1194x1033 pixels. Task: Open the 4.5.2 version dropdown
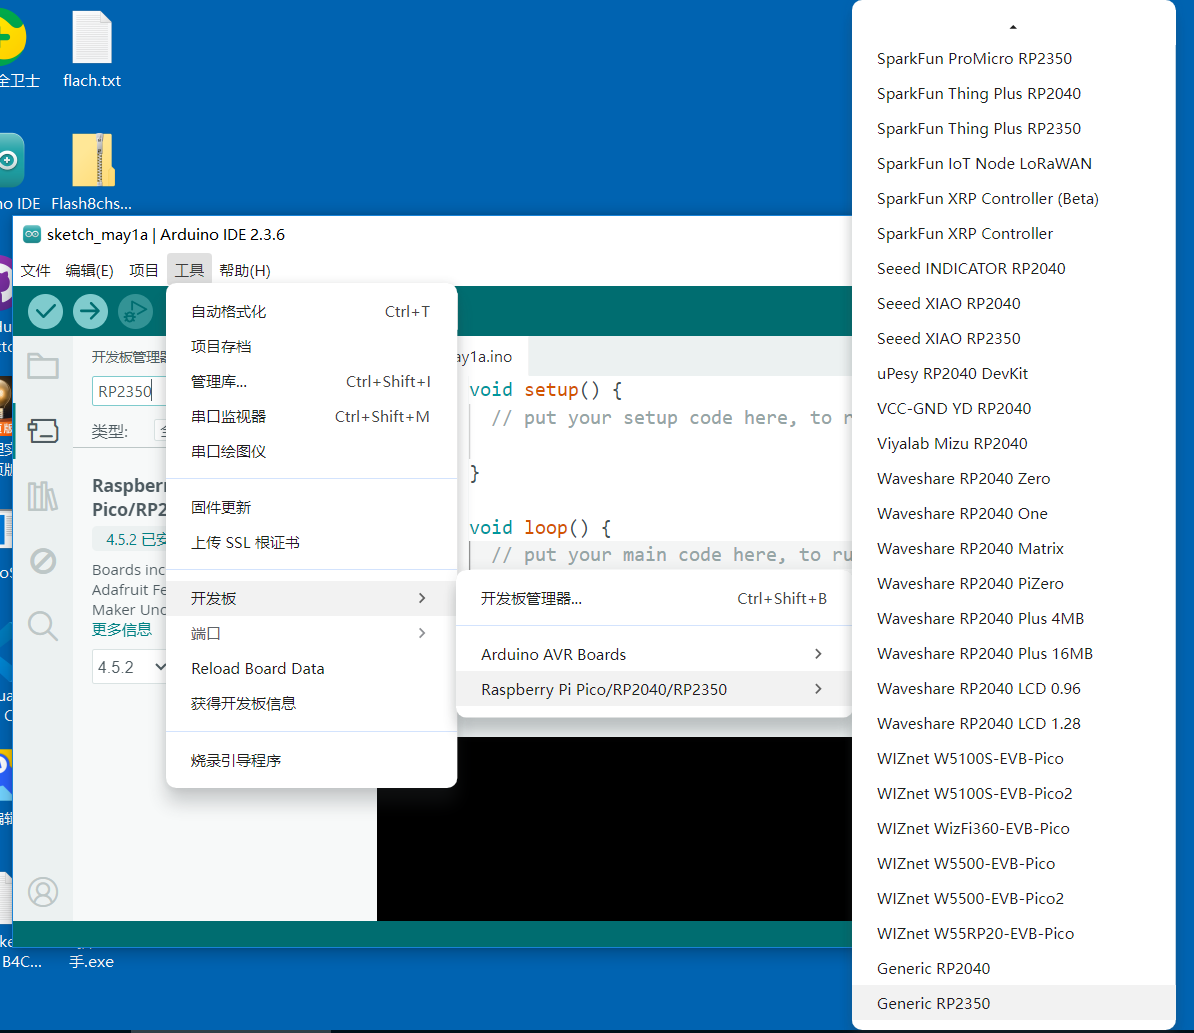pos(129,667)
